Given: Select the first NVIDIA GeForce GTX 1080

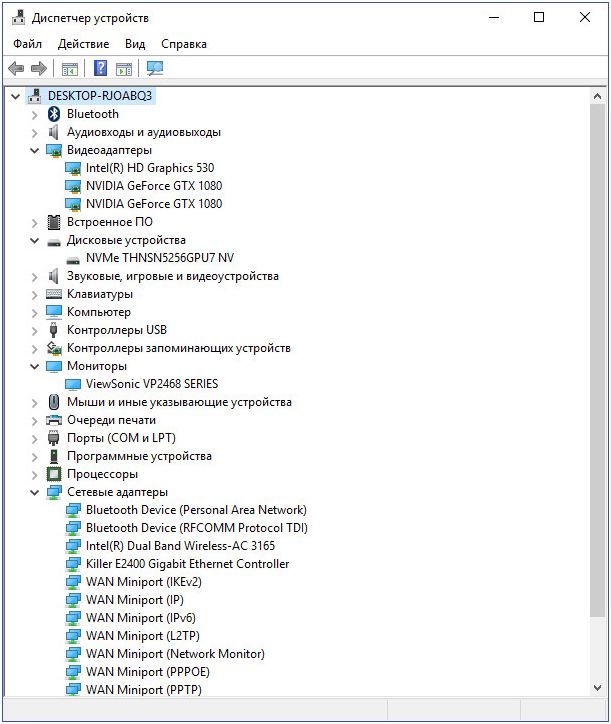Looking at the screenshot, I should tap(154, 186).
